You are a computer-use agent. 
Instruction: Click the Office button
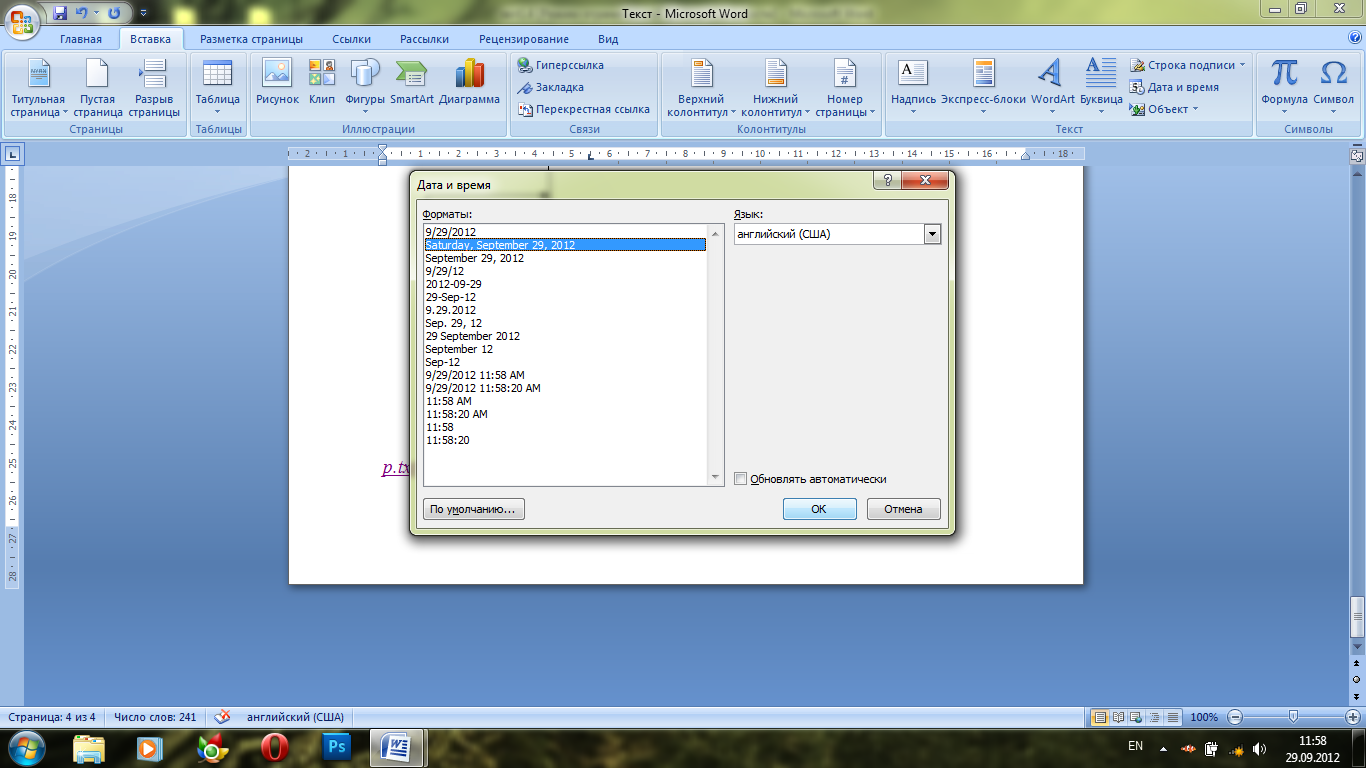click(x=22, y=19)
